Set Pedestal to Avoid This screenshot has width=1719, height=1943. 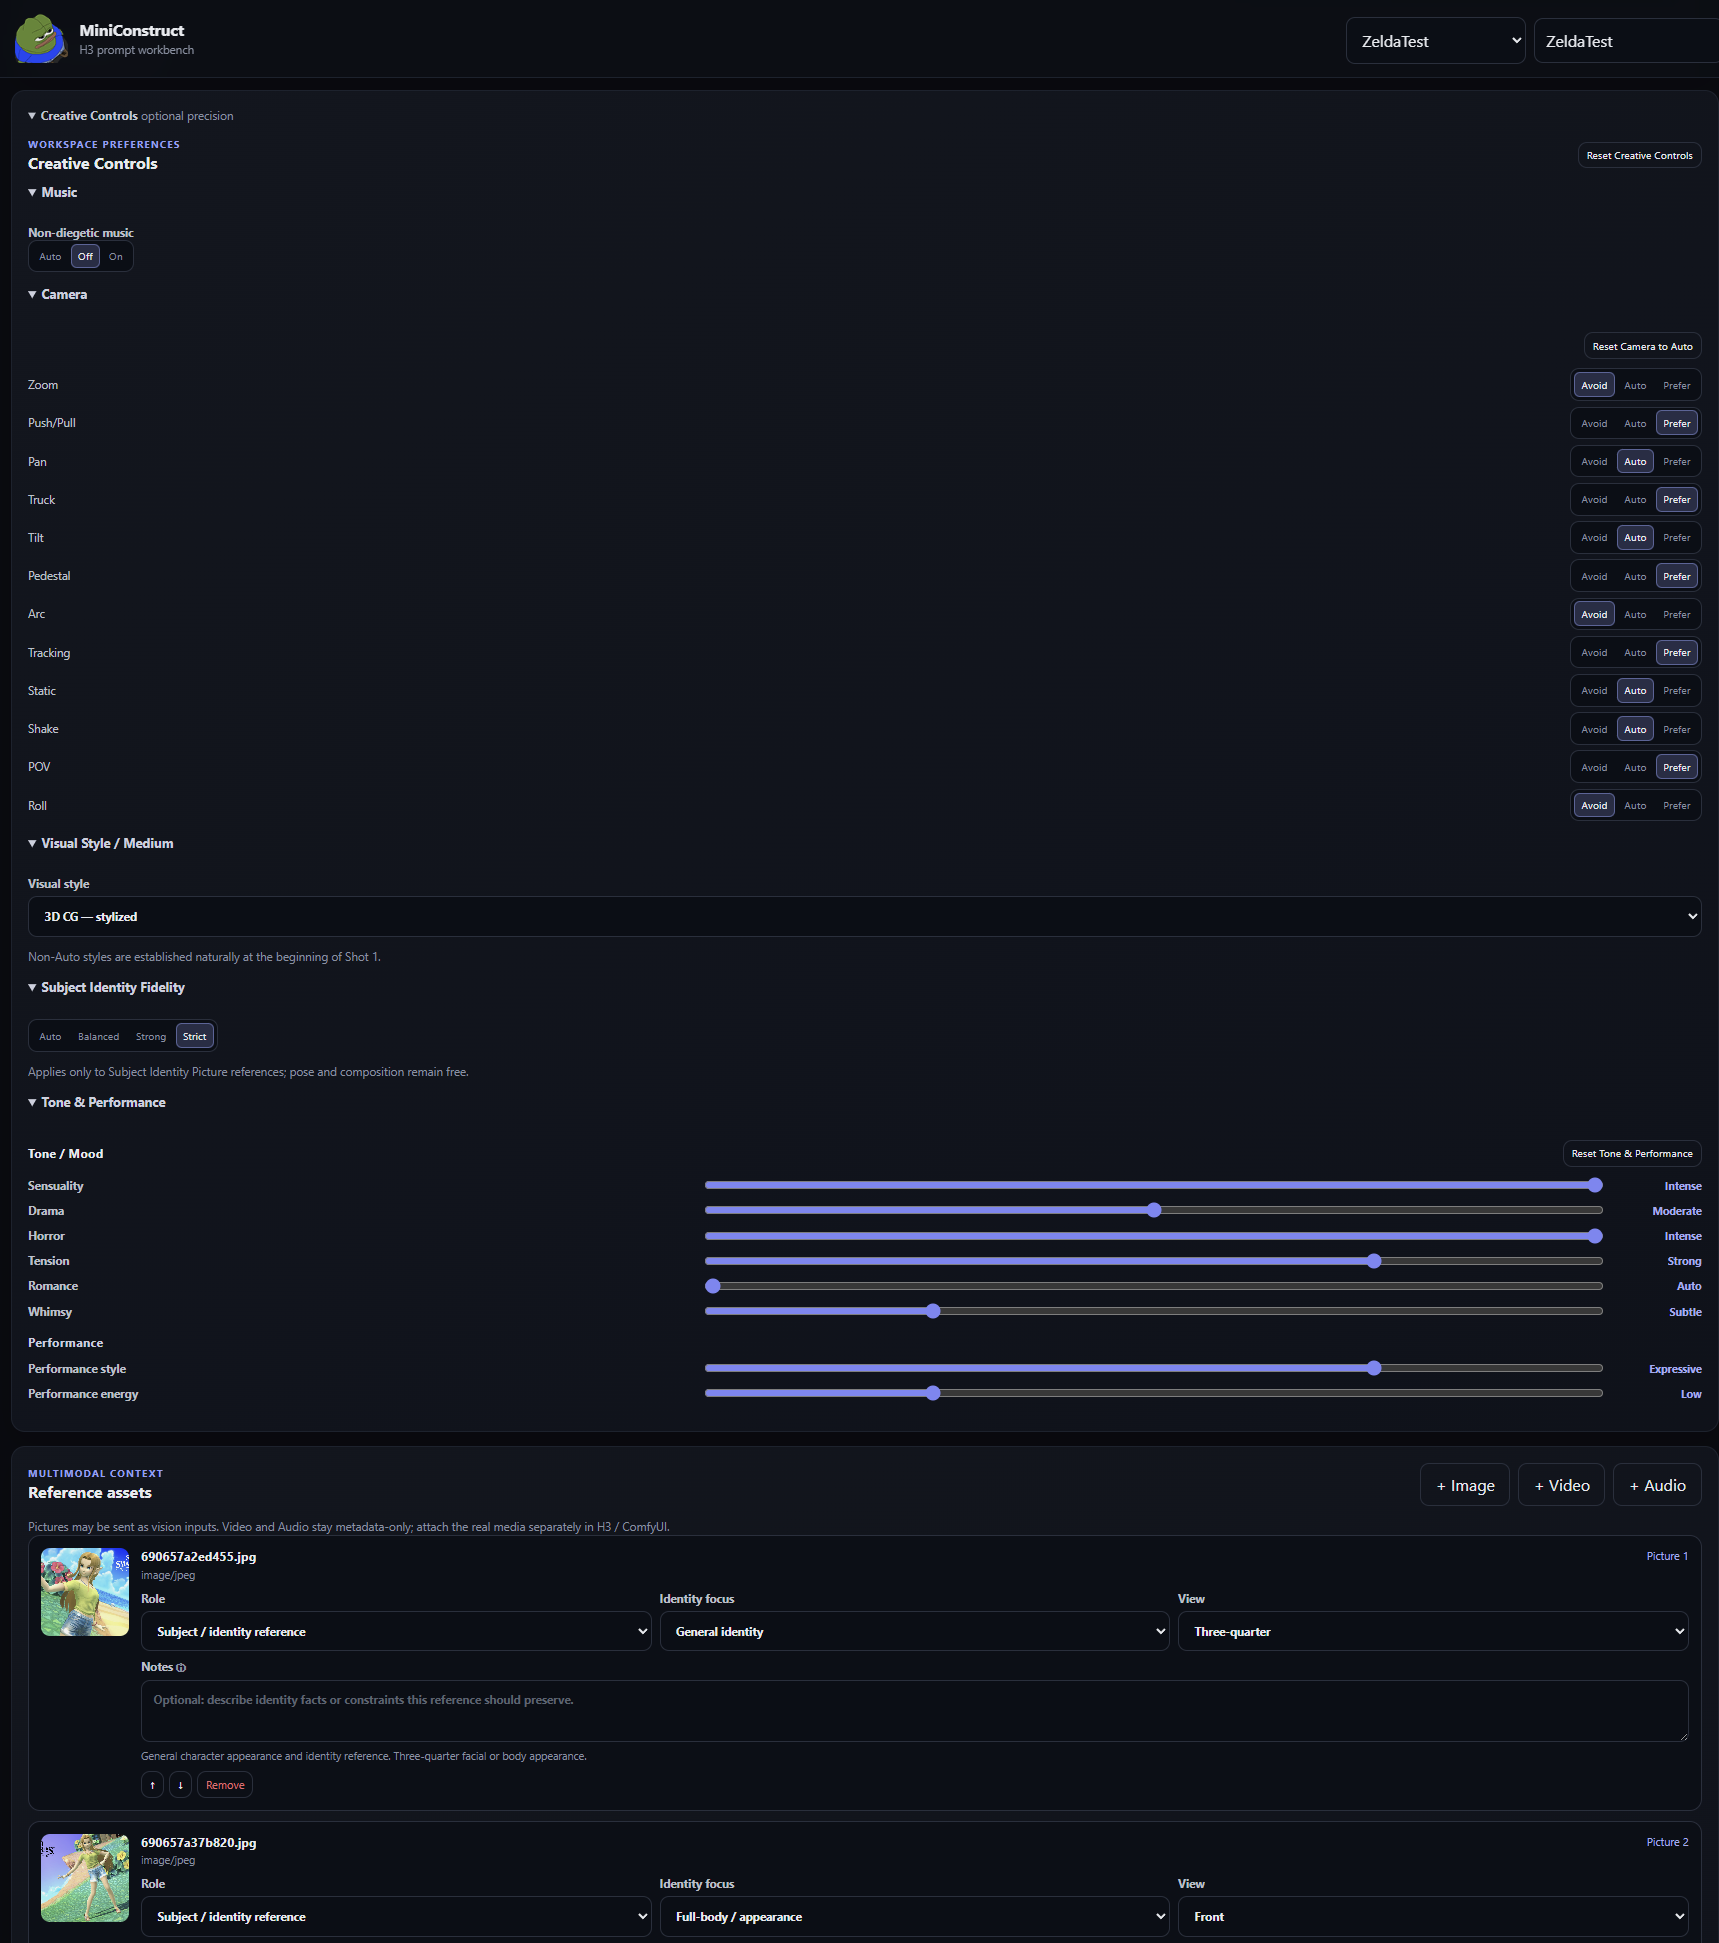tap(1594, 577)
